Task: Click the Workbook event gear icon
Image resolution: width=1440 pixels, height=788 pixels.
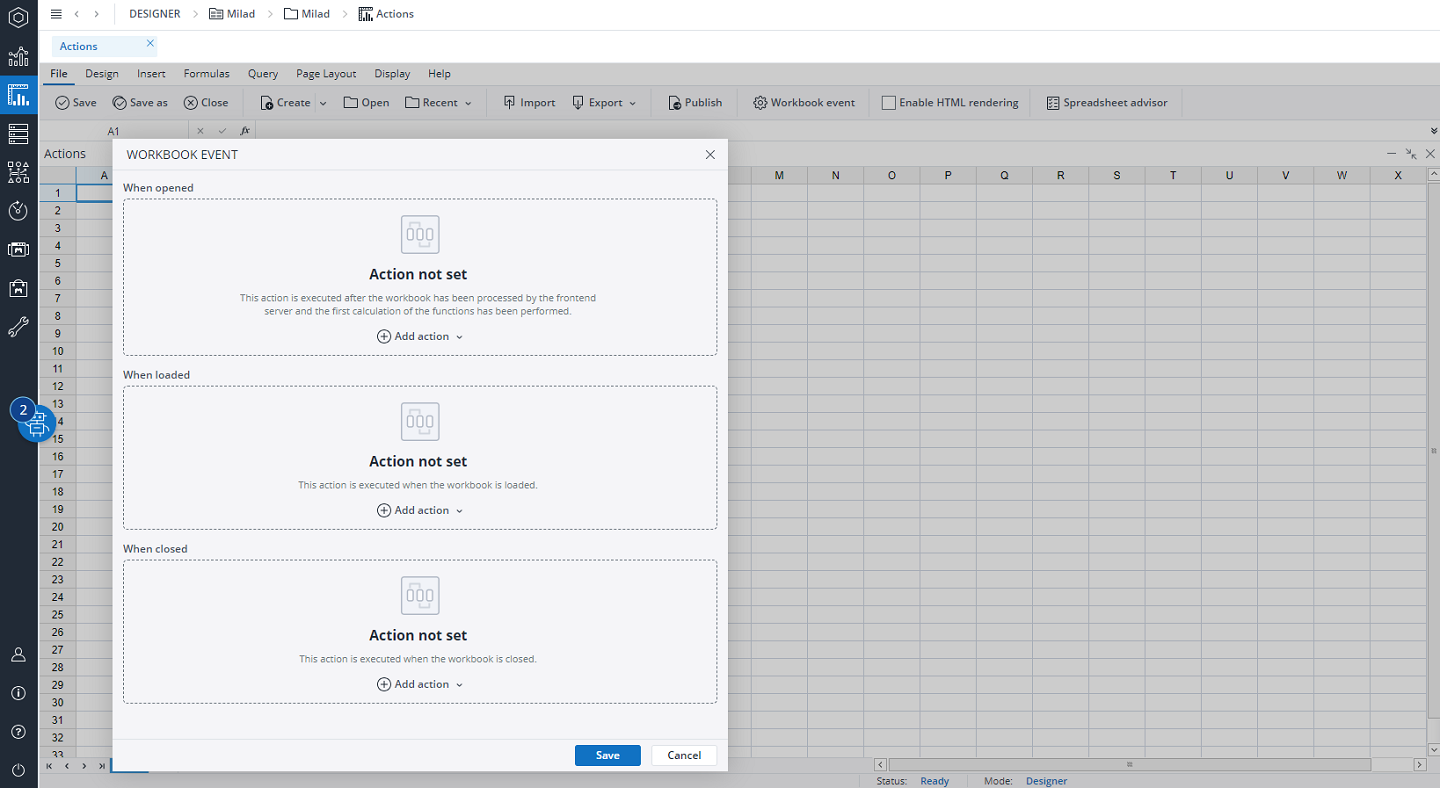Action: click(x=760, y=103)
